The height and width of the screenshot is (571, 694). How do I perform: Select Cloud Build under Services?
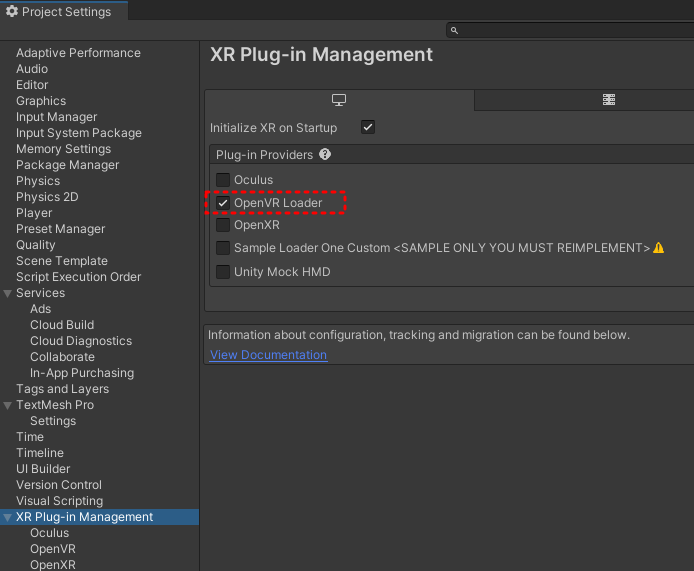62,325
